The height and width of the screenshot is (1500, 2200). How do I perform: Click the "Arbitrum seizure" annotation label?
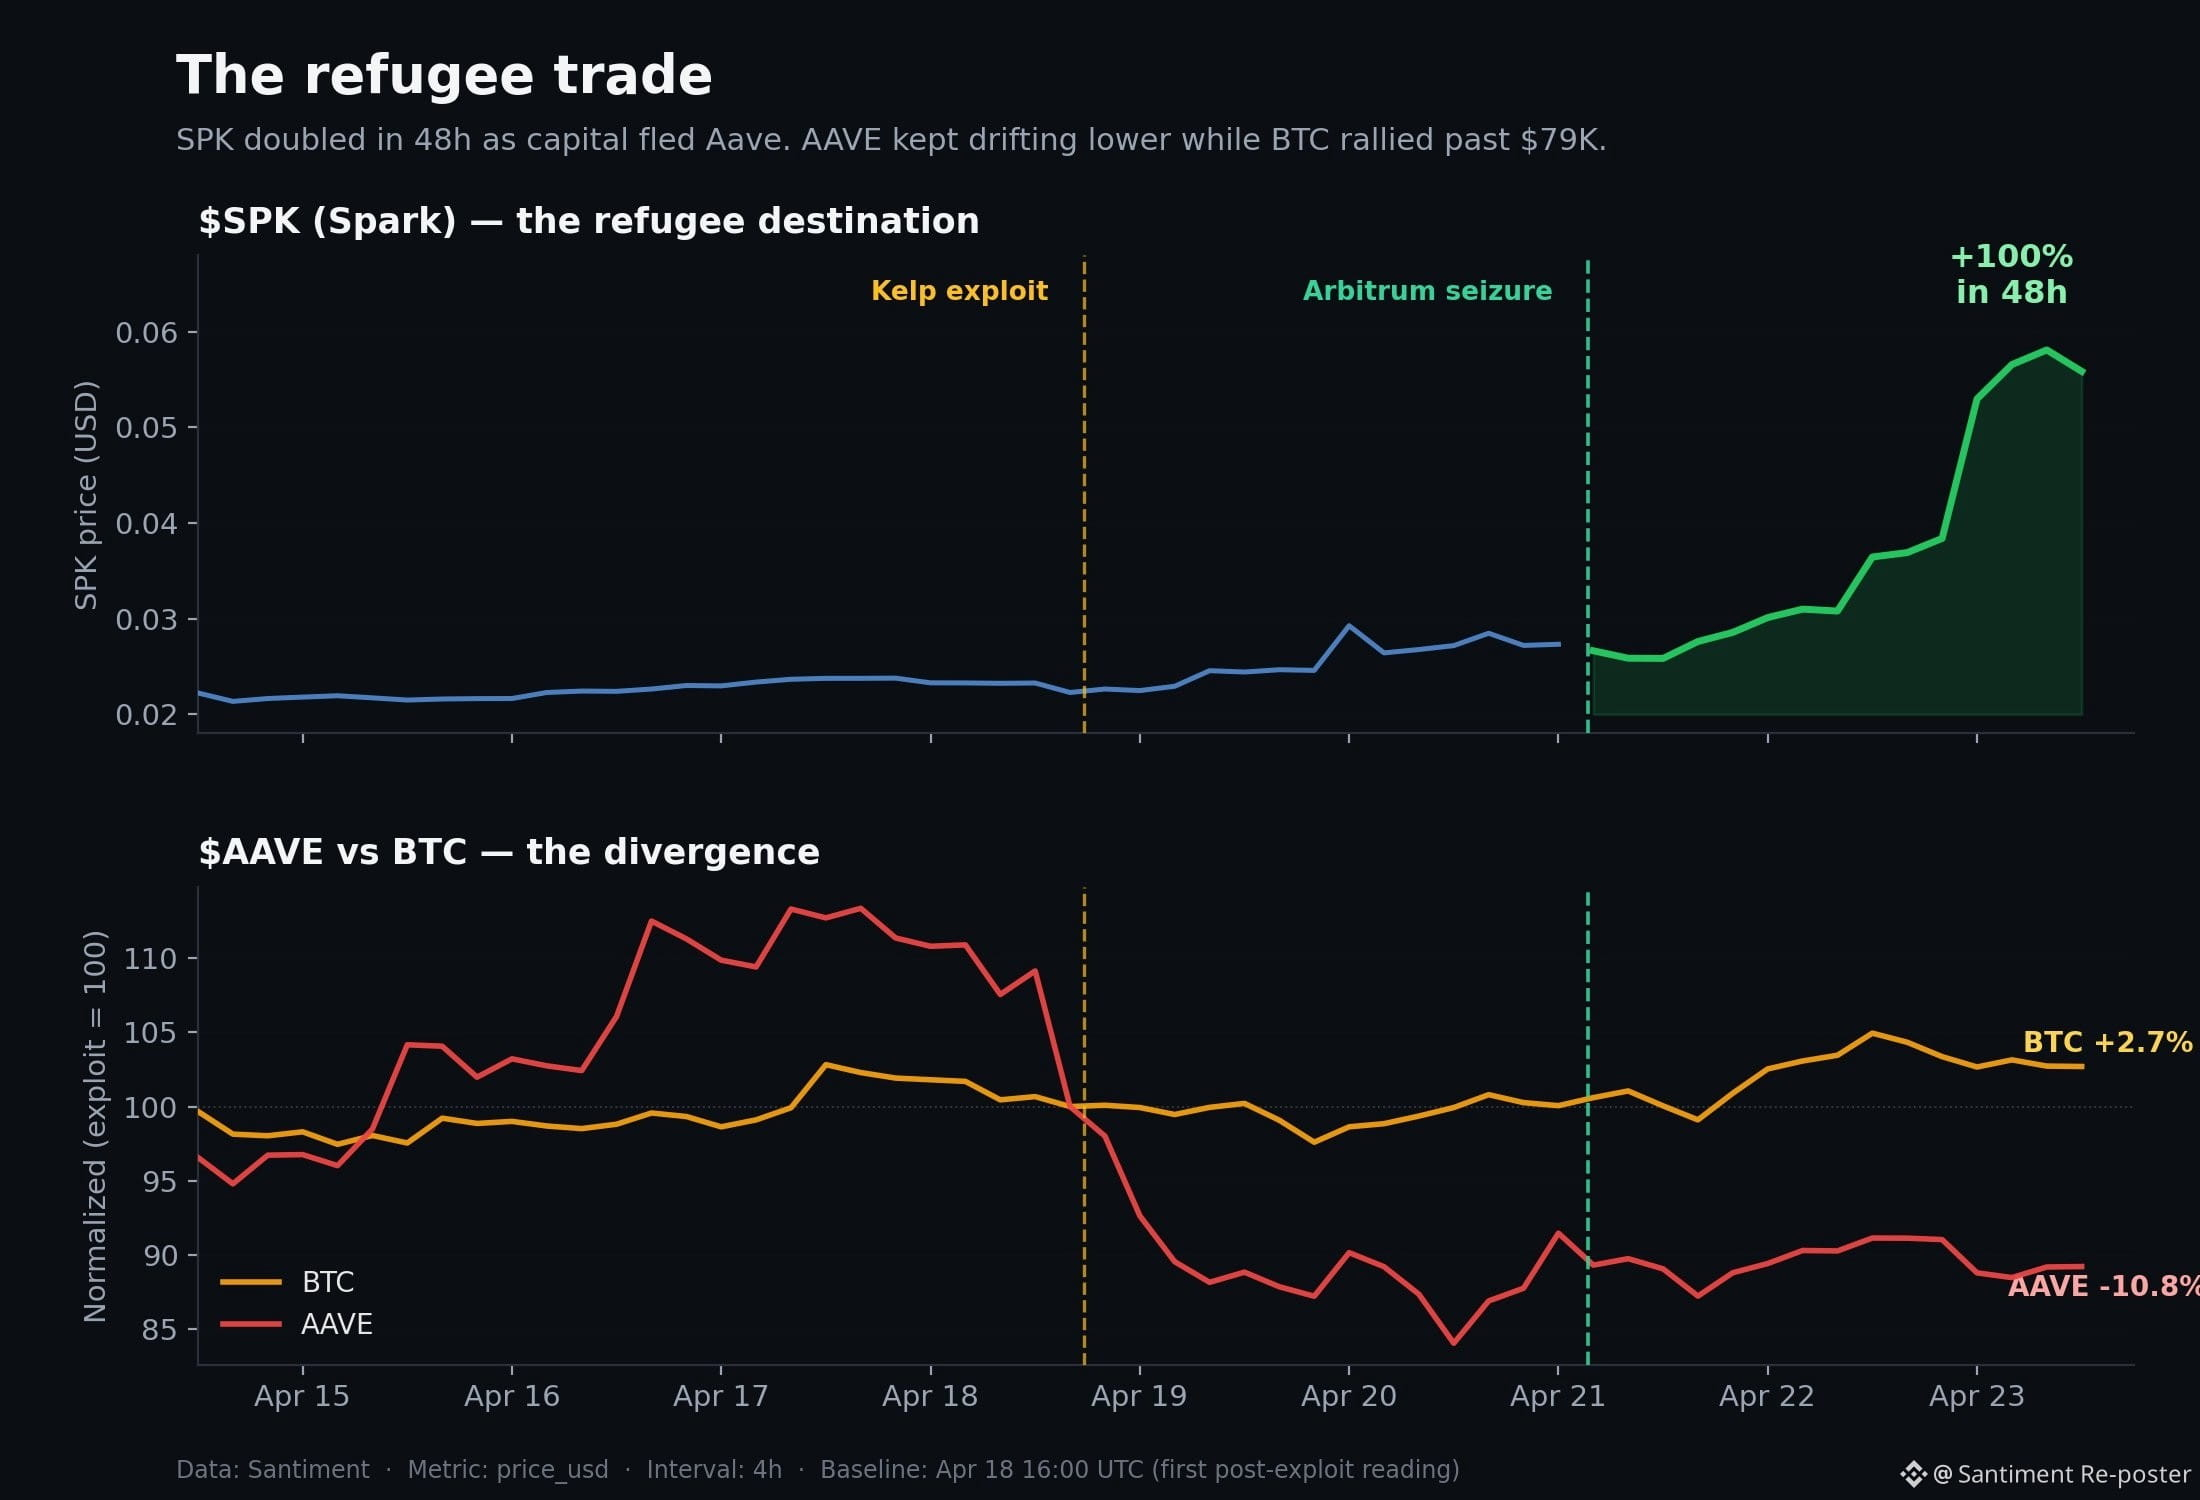(x=1427, y=291)
